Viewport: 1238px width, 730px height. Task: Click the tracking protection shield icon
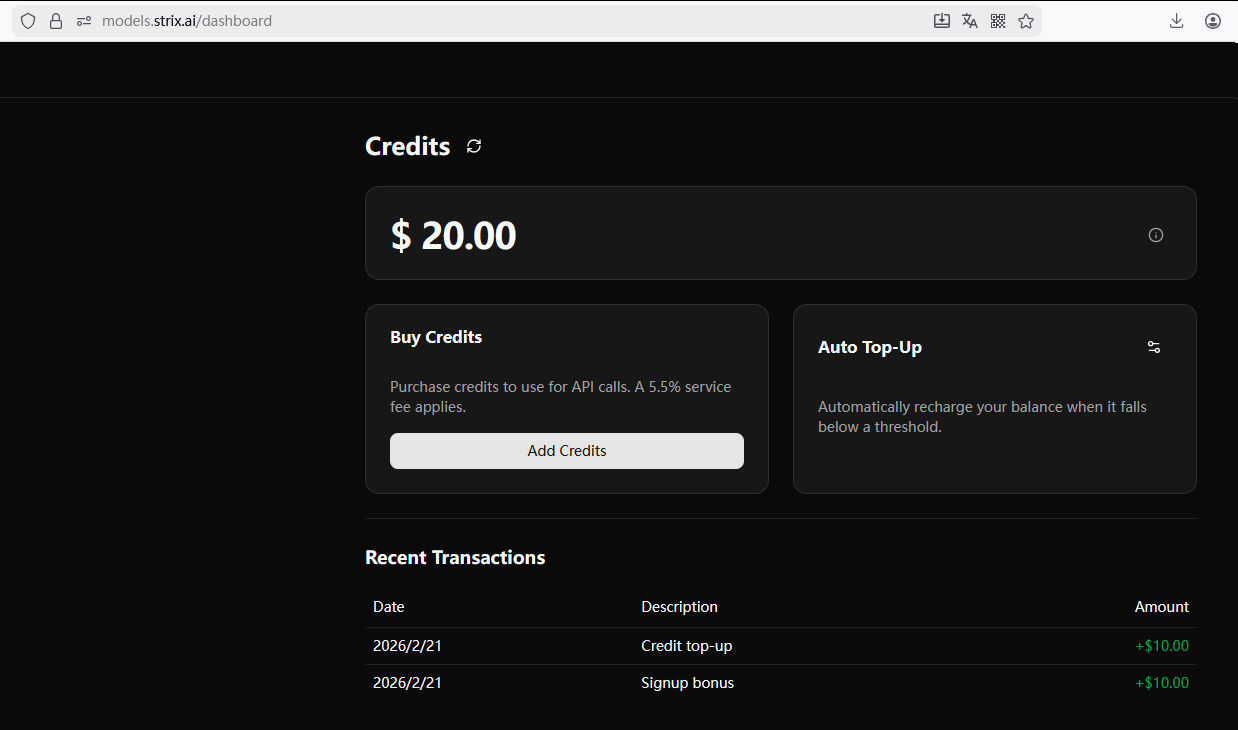pyautogui.click(x=28, y=21)
